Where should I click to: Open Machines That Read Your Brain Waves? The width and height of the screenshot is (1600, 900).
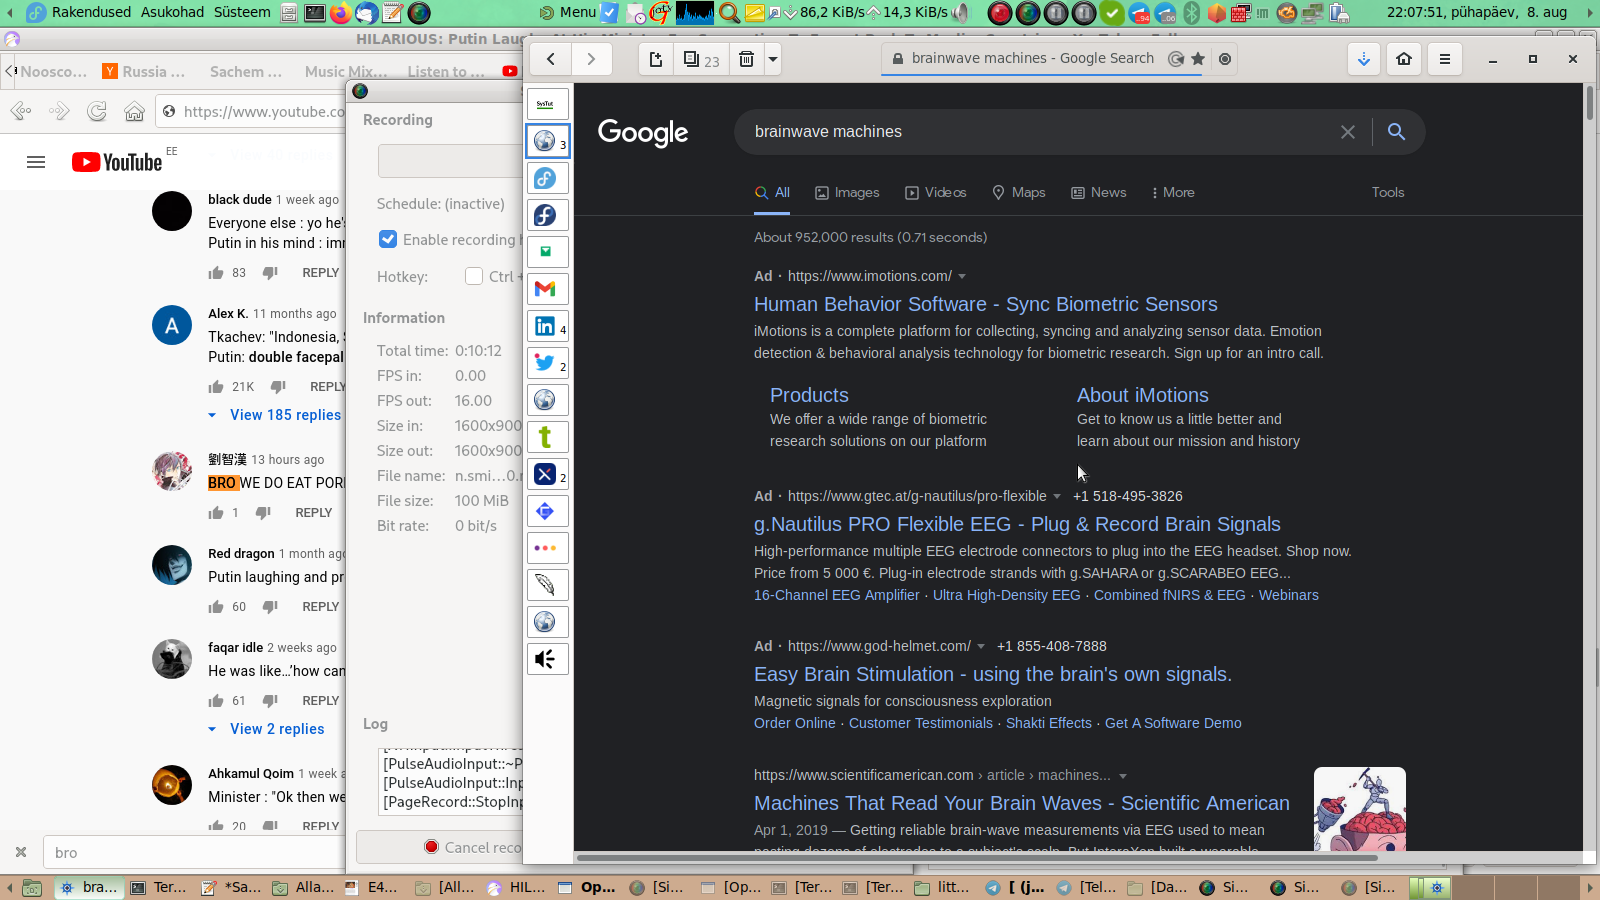coord(1021,804)
